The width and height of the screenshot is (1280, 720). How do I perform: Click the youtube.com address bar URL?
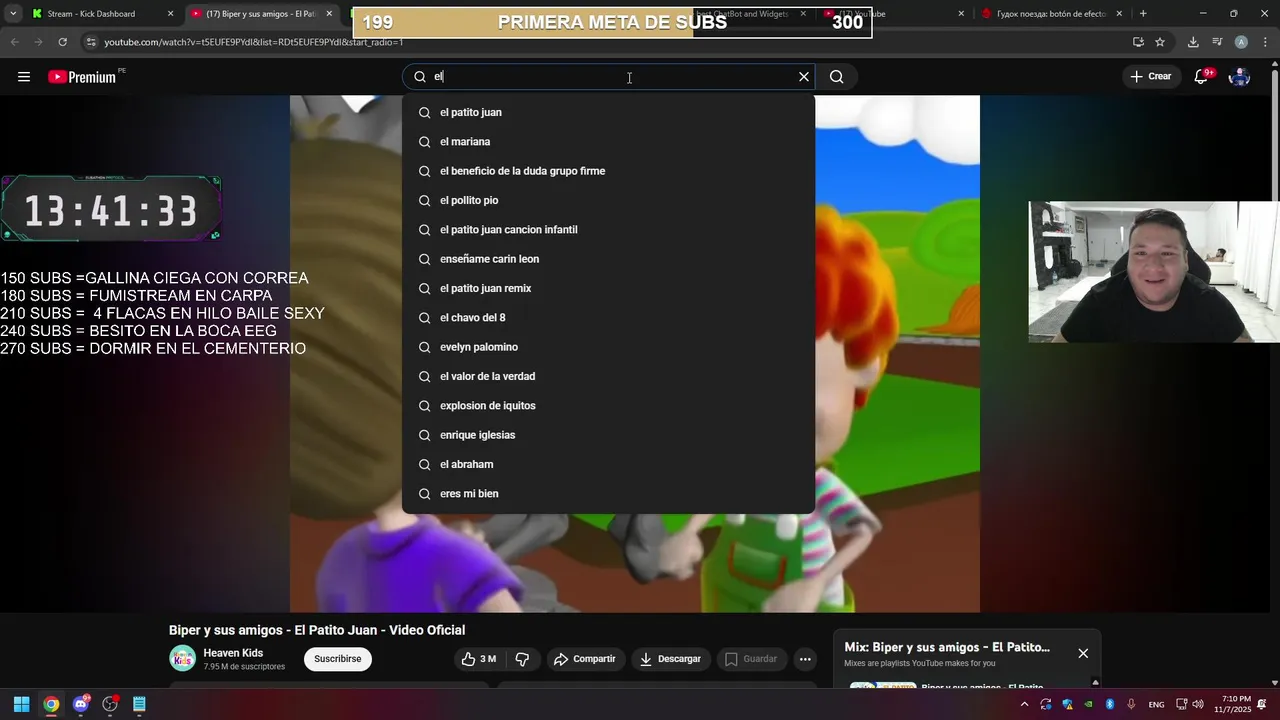click(254, 42)
